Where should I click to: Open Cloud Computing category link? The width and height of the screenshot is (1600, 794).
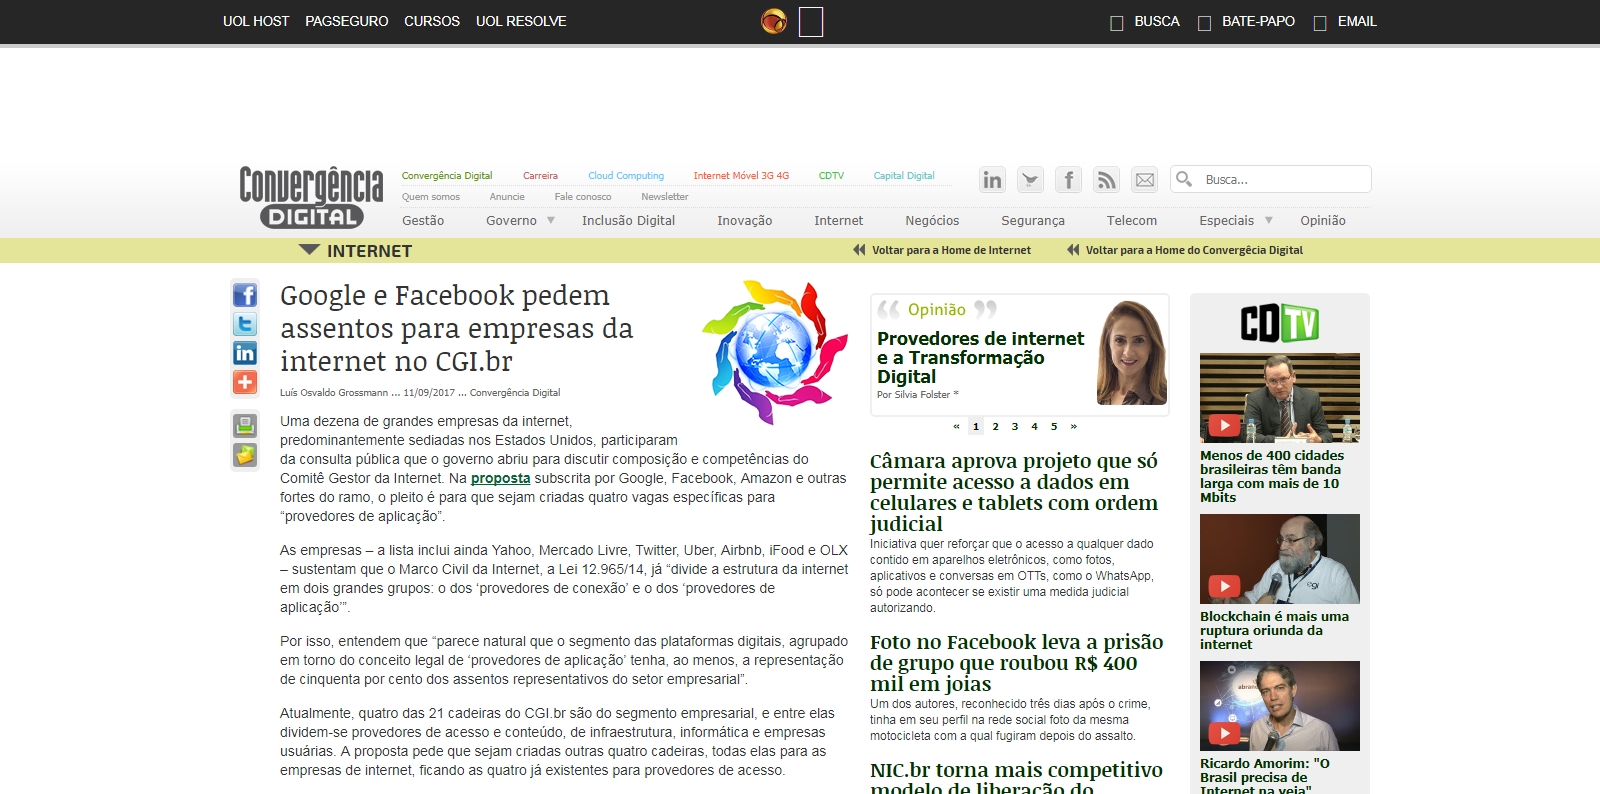(626, 175)
